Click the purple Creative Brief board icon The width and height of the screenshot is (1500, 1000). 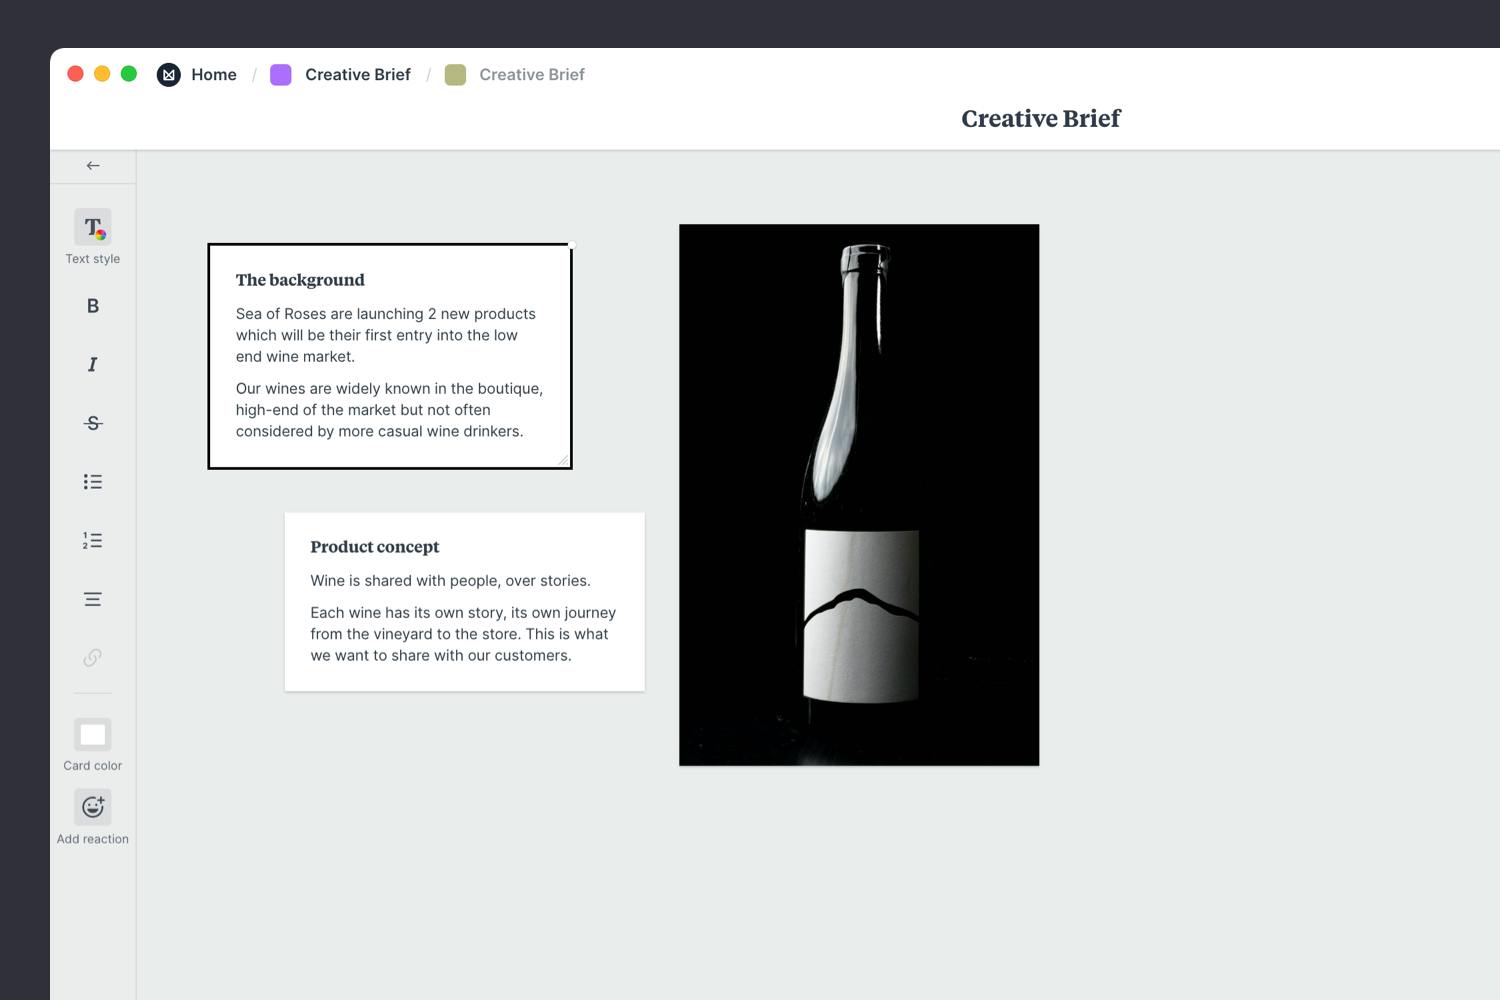tap(281, 74)
